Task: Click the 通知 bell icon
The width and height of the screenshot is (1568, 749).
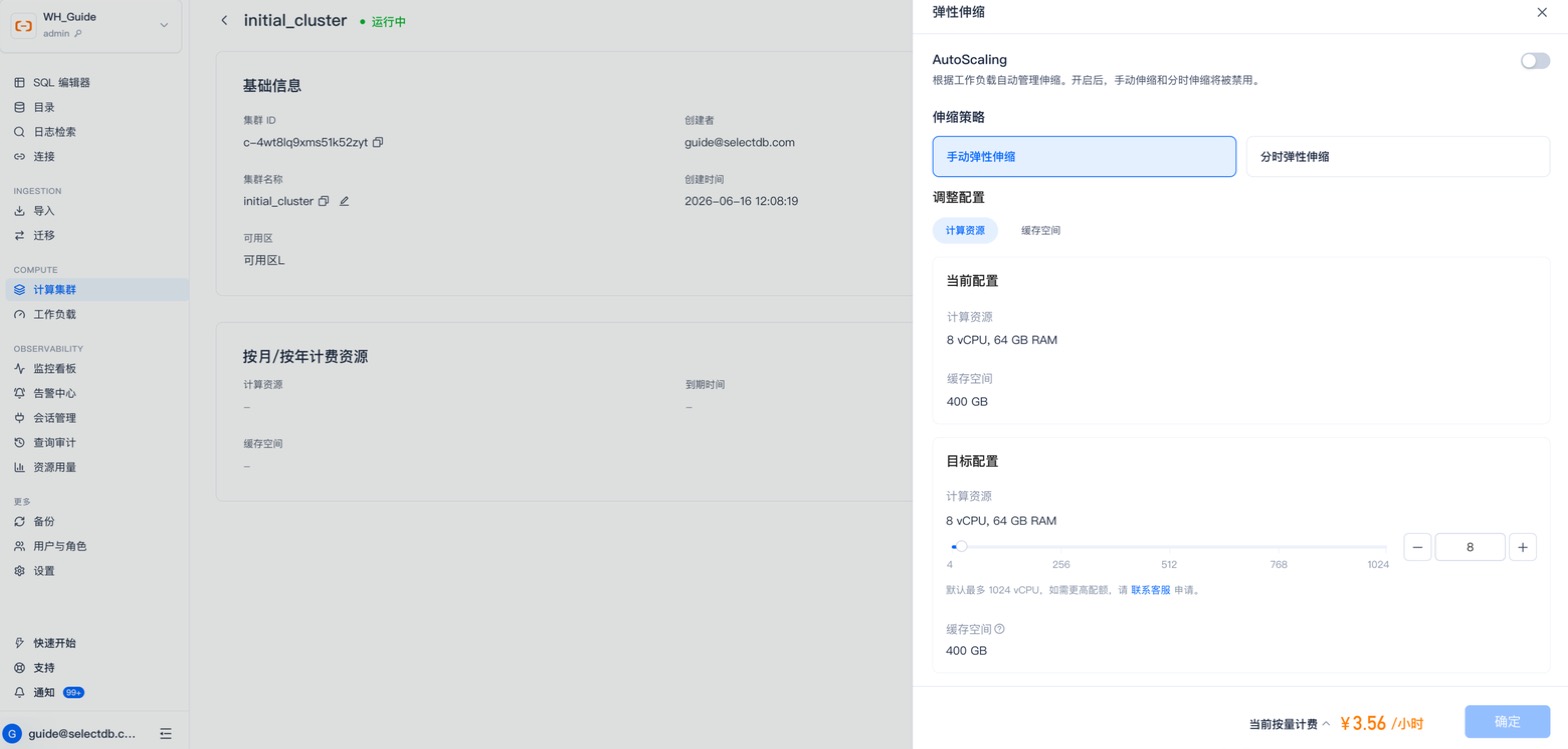Action: [x=19, y=692]
